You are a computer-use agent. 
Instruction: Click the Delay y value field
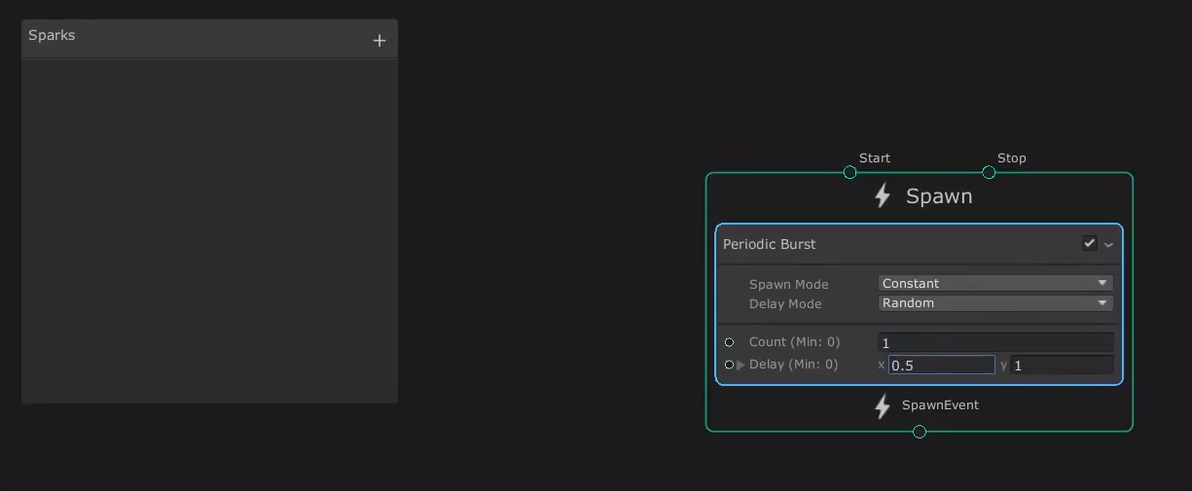[x=1061, y=365]
